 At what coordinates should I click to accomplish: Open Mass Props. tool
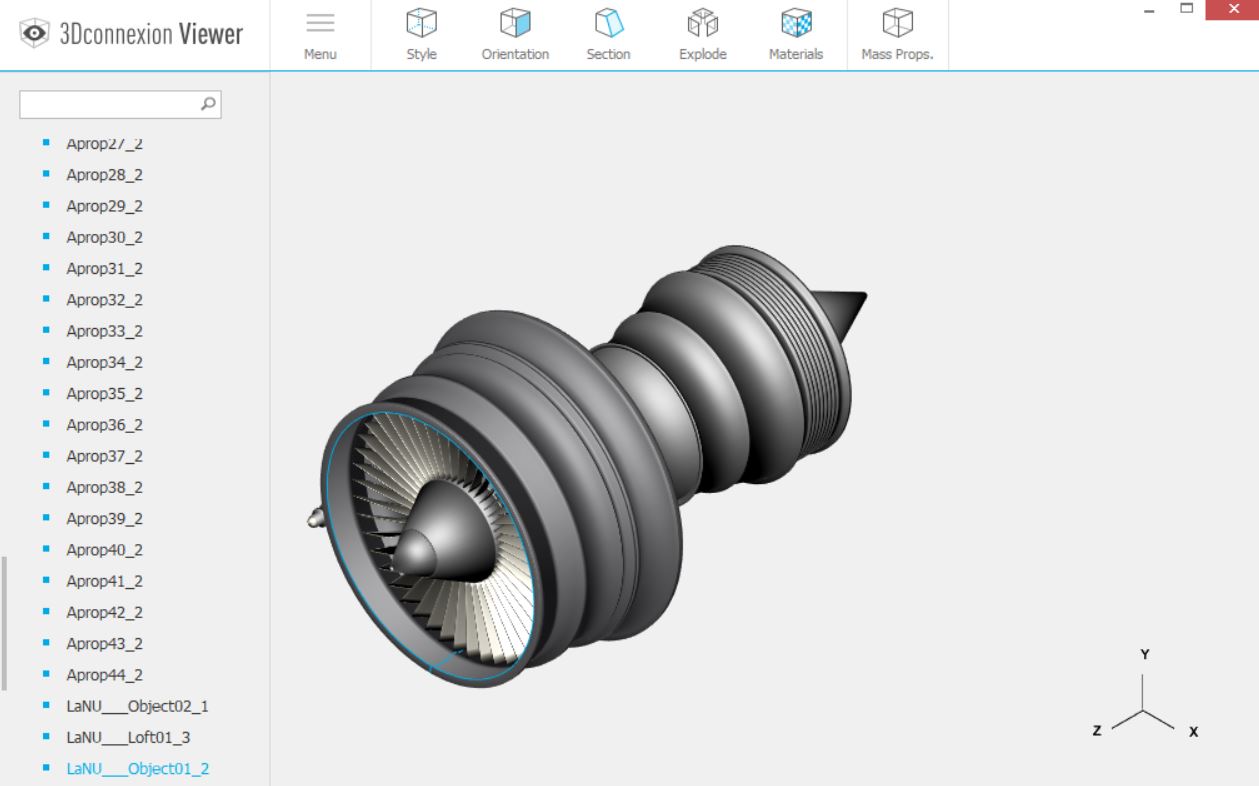pyautogui.click(x=897, y=36)
